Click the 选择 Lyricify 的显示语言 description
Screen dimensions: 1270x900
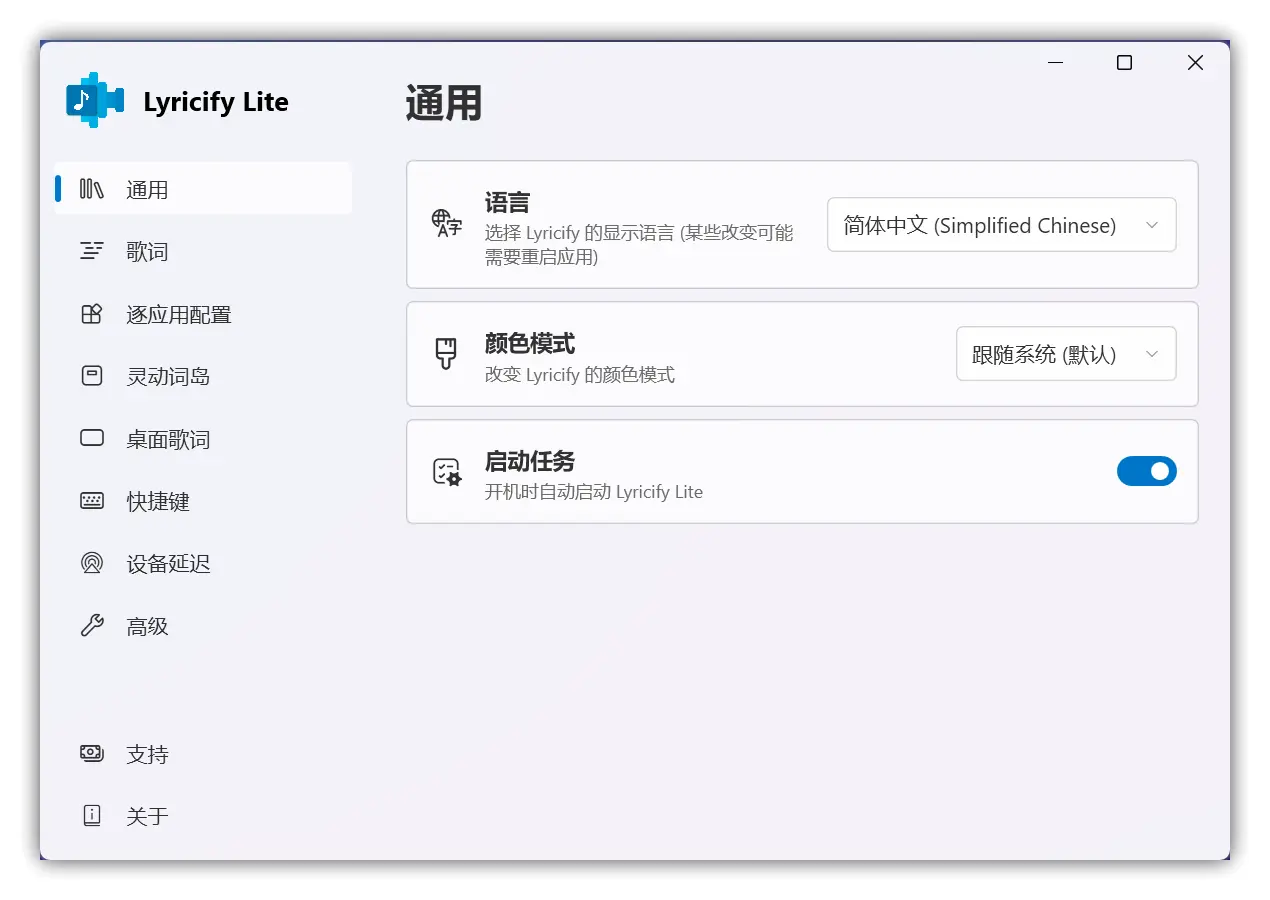pos(639,245)
